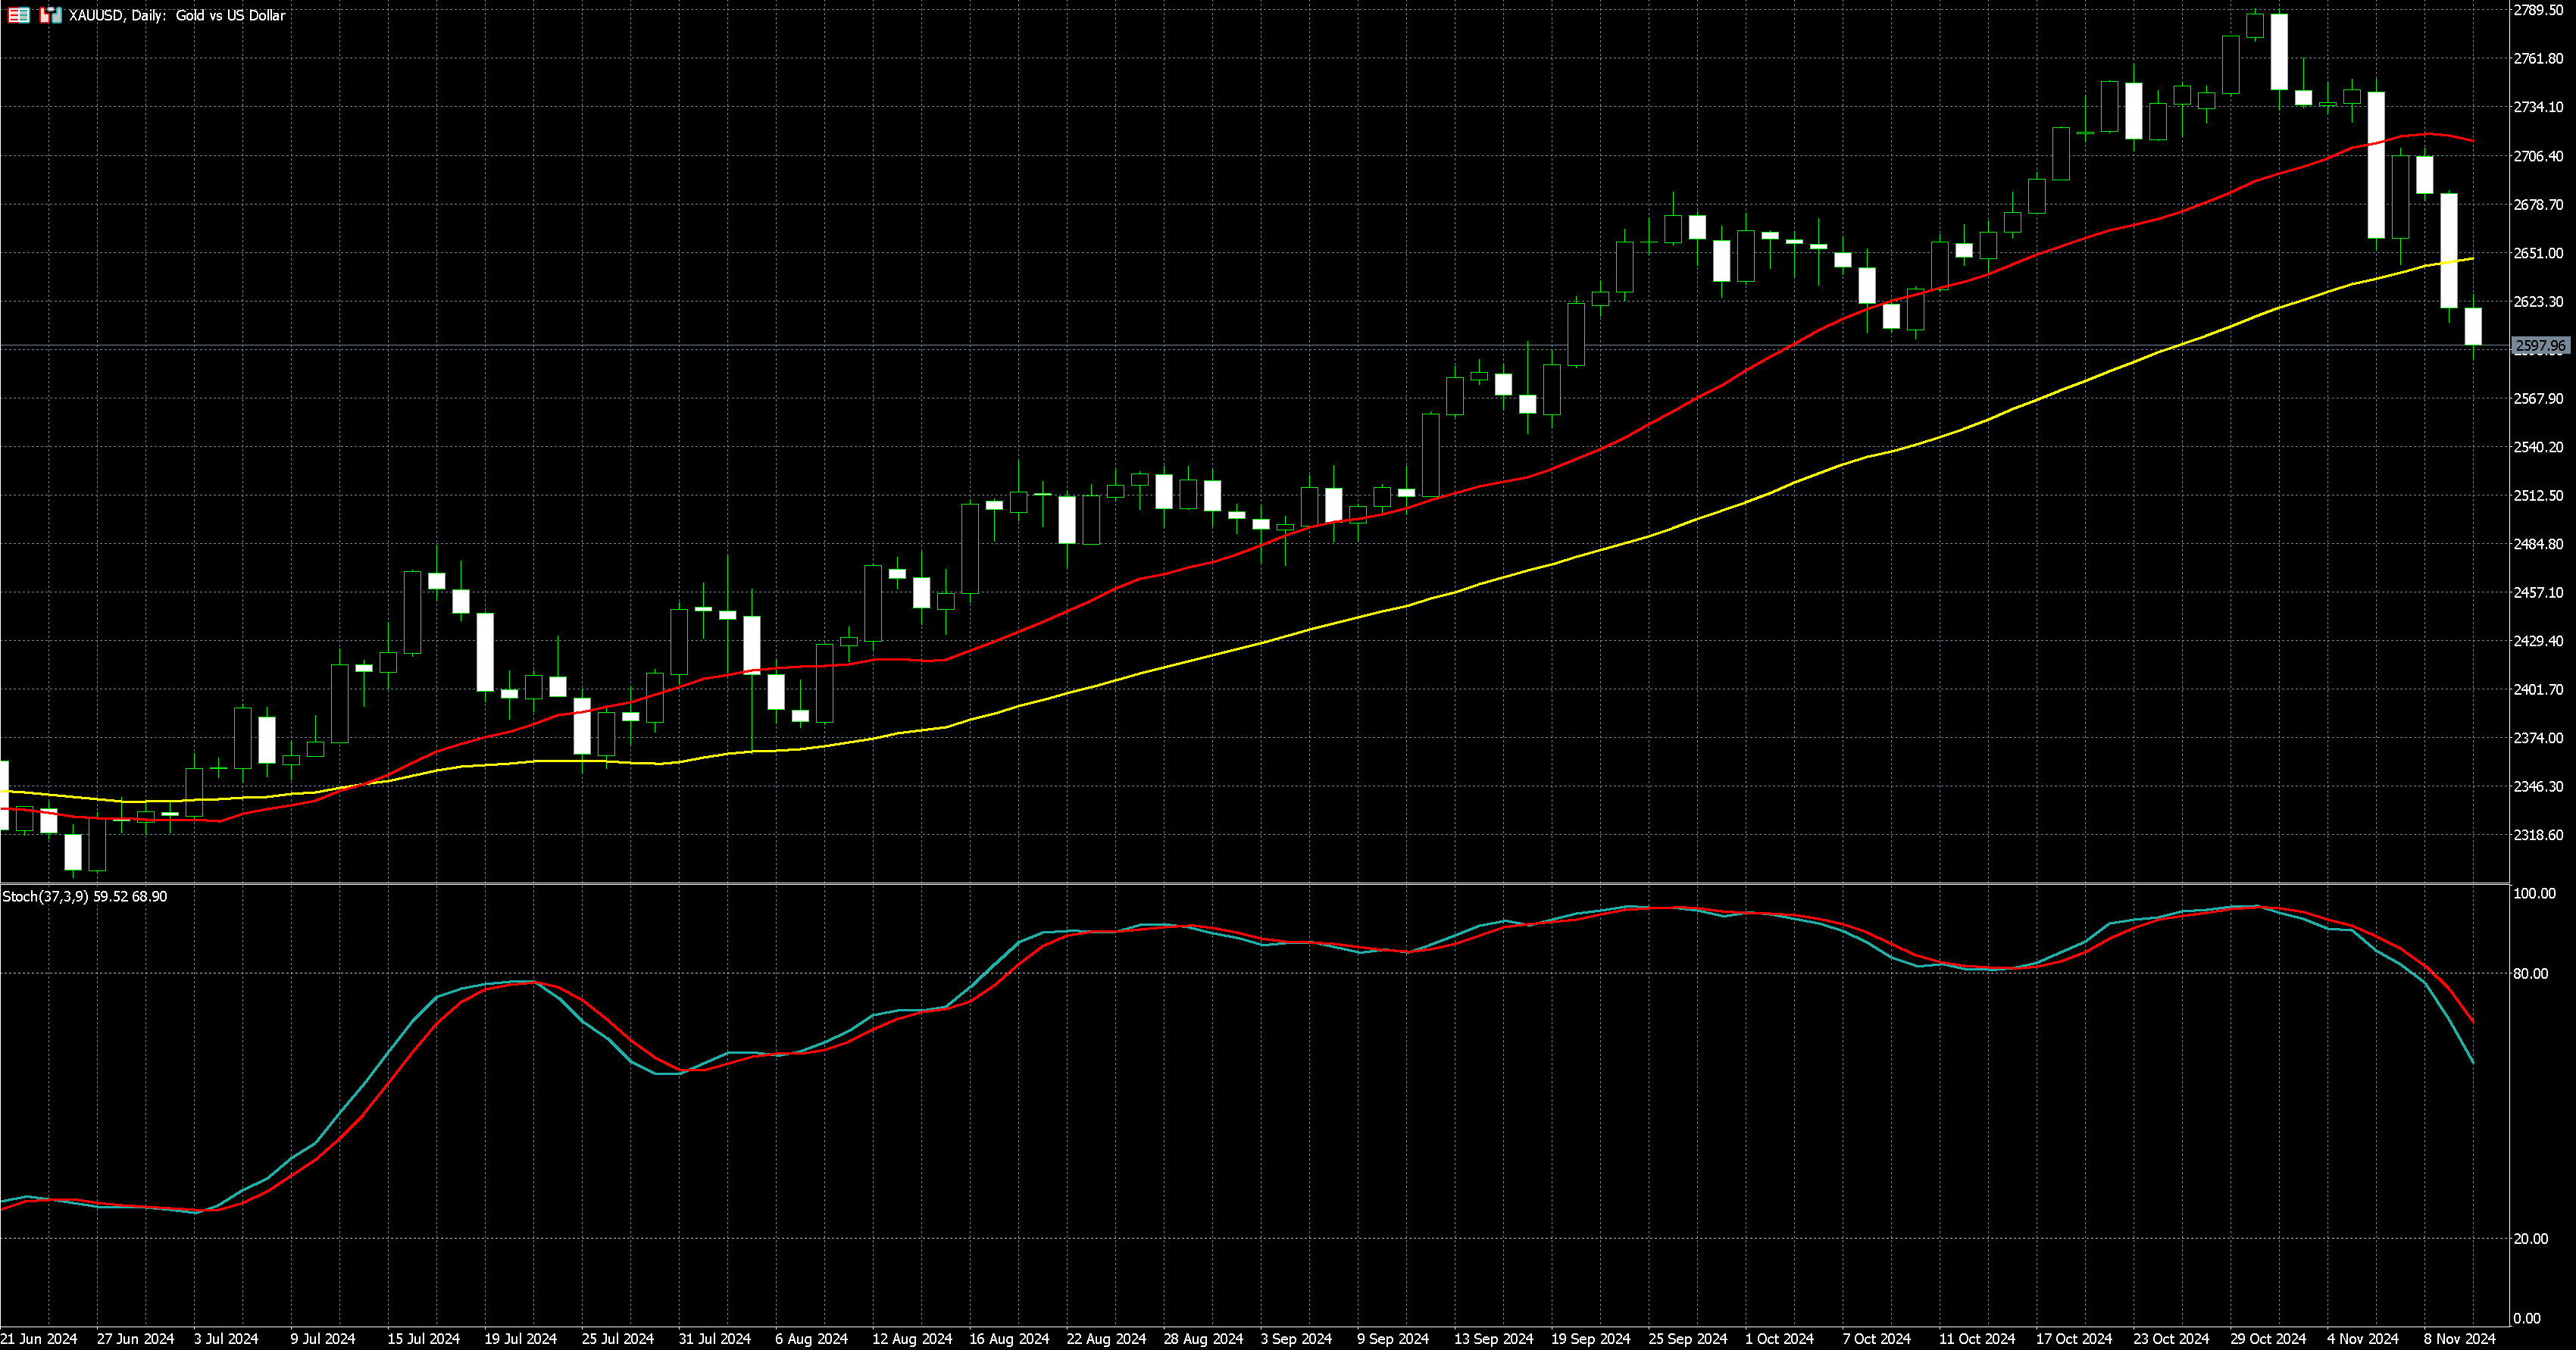Click the red moving average line end
Viewport: 2576px width, 1350px height.
[2471, 140]
